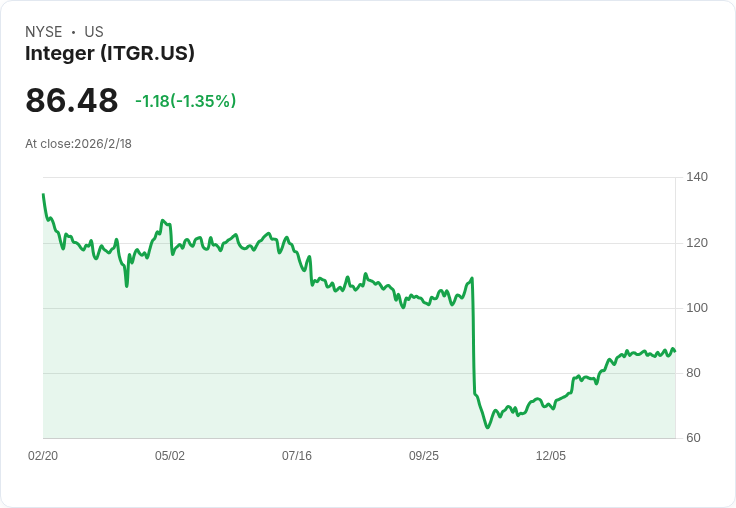Click the 140 y-axis label
This screenshot has width=736, height=508.
pyautogui.click(x=697, y=177)
